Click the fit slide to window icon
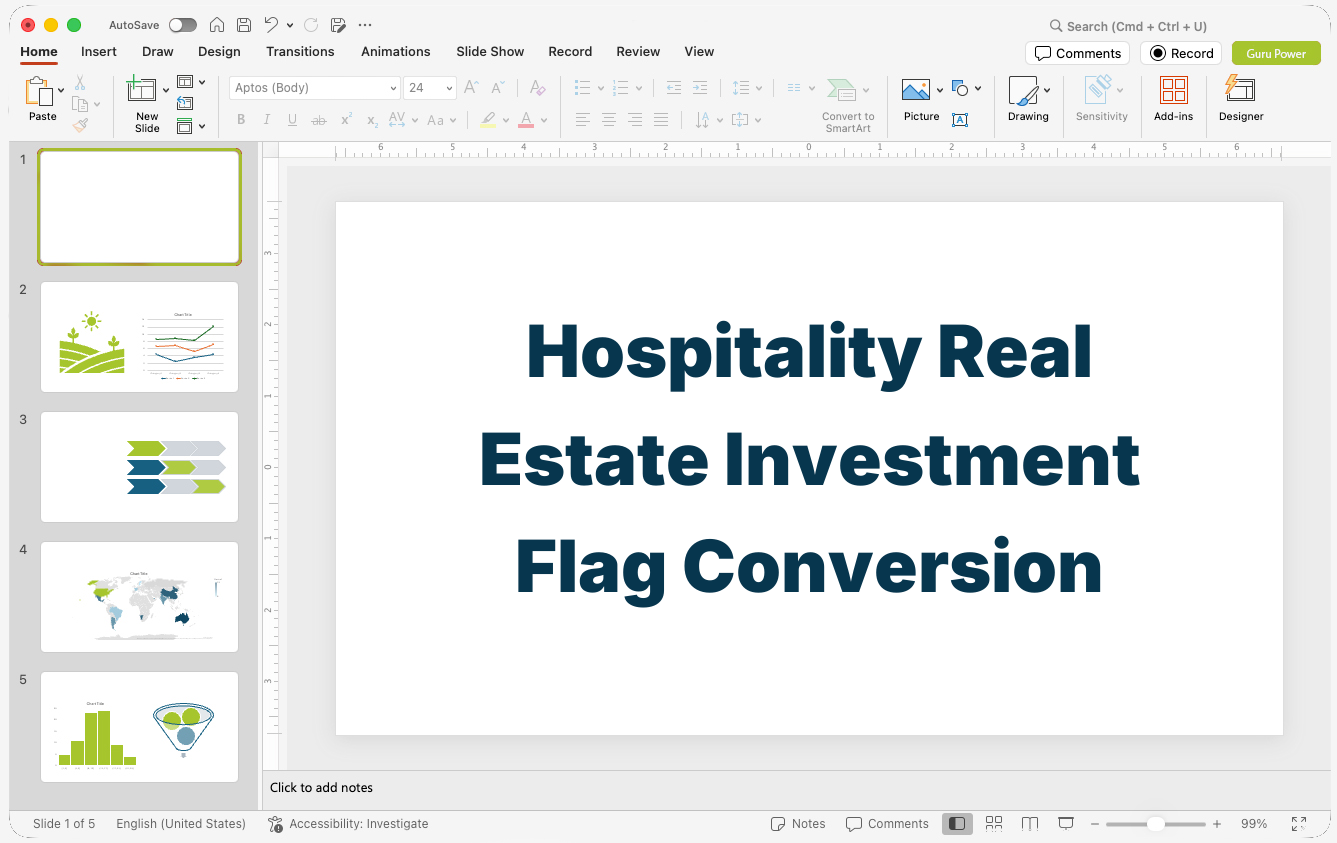The height and width of the screenshot is (843, 1337). (1298, 824)
